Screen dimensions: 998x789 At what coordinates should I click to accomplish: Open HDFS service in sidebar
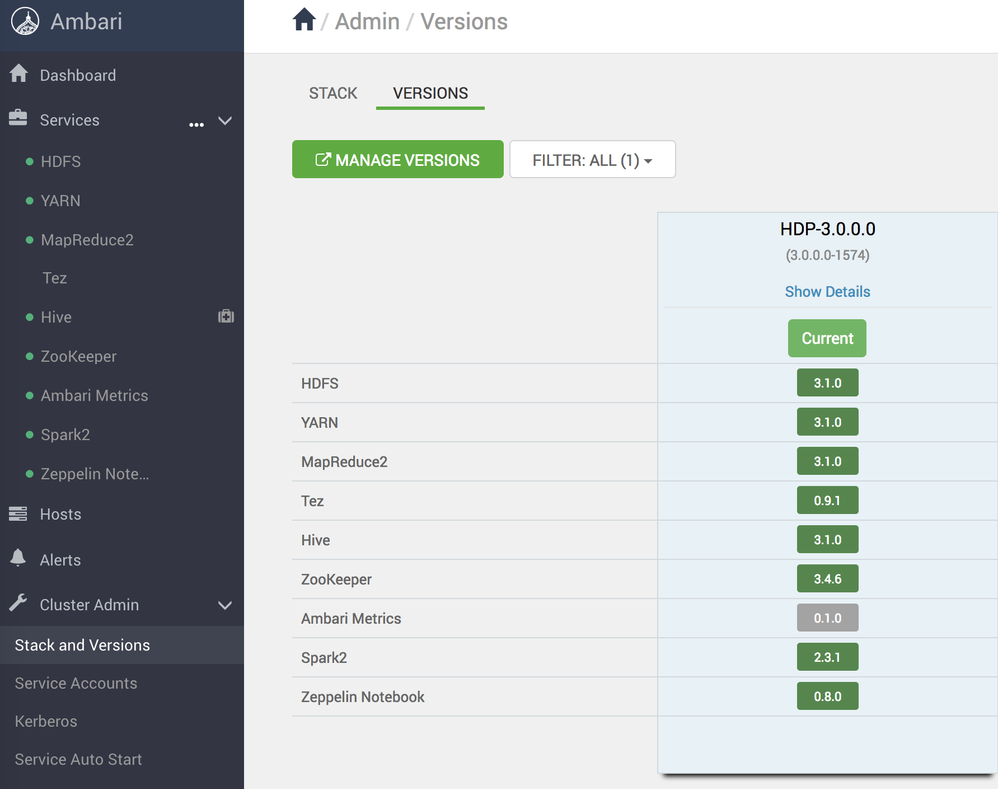pyautogui.click(x=60, y=162)
